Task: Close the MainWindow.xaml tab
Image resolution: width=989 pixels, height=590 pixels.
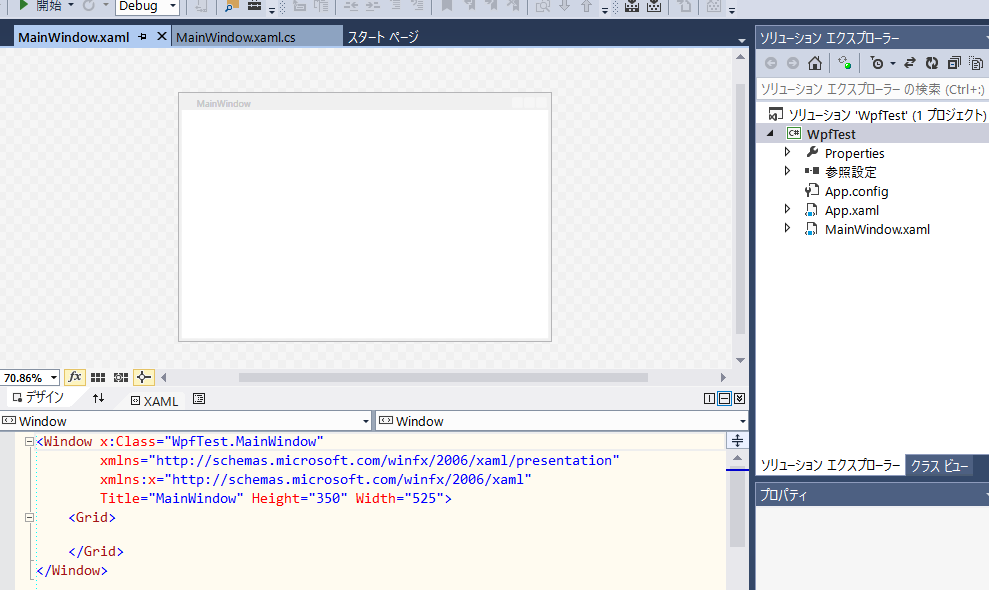Action: coord(161,37)
